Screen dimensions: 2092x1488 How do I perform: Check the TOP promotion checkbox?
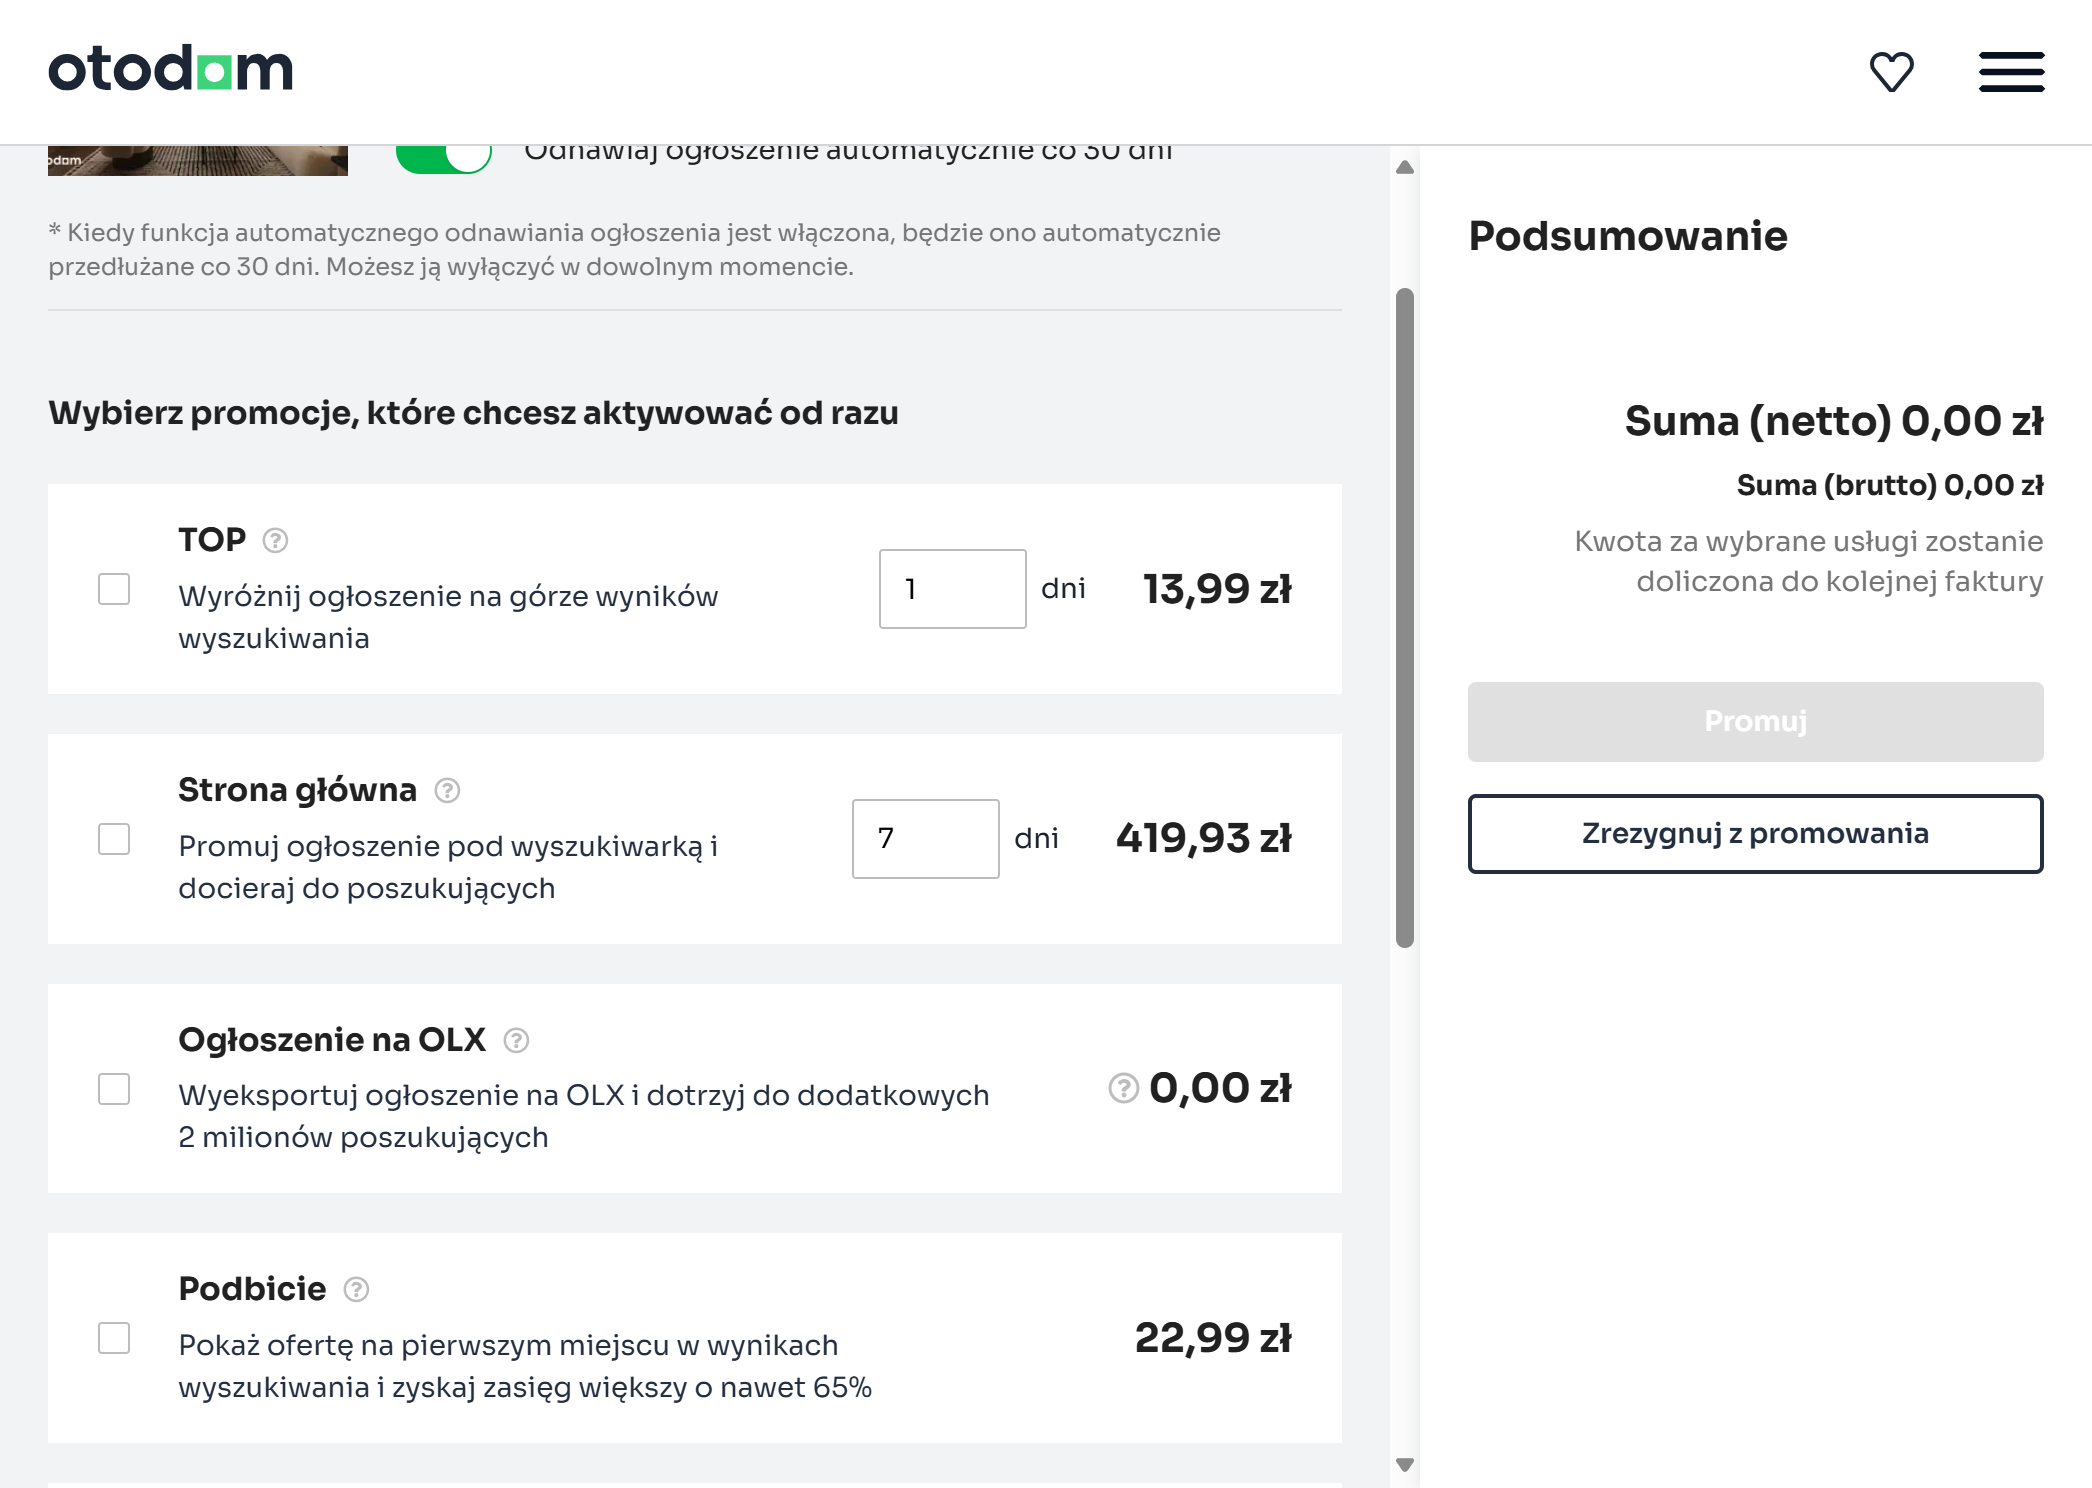(114, 589)
